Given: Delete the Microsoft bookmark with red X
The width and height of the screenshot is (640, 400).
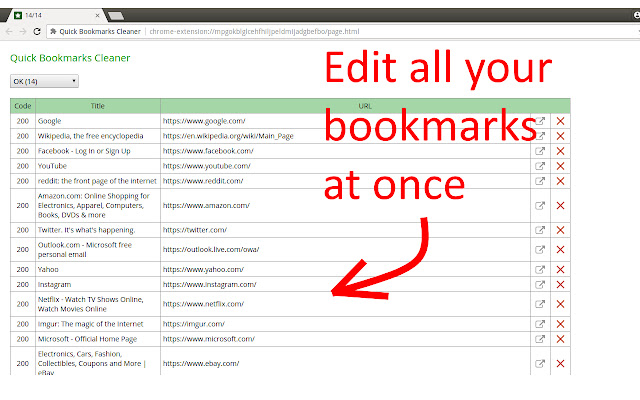Looking at the screenshot, I should point(560,339).
